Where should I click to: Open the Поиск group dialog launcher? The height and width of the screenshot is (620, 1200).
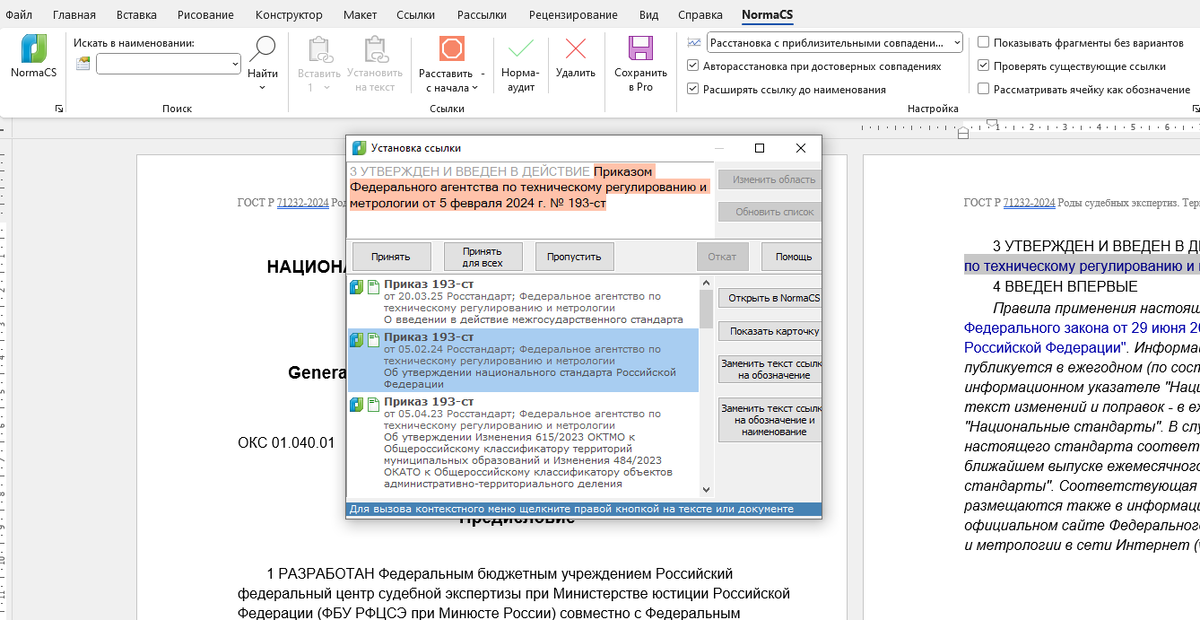coord(58,108)
